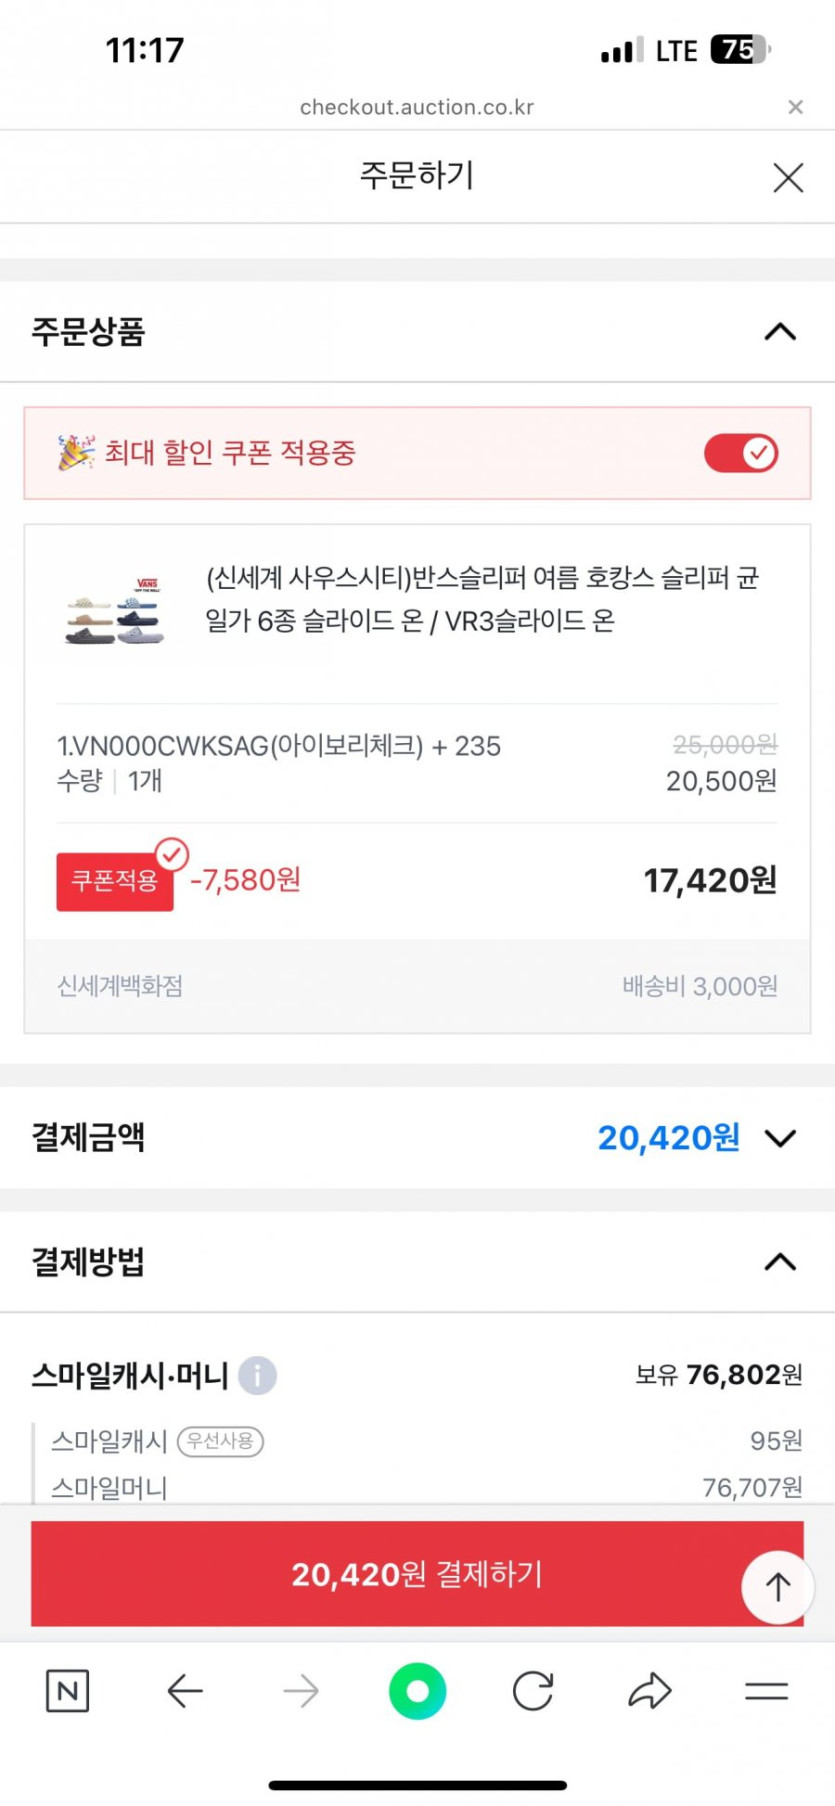Tap the 신세계백화점 seller name
The image size is (835, 1806).
(x=120, y=986)
